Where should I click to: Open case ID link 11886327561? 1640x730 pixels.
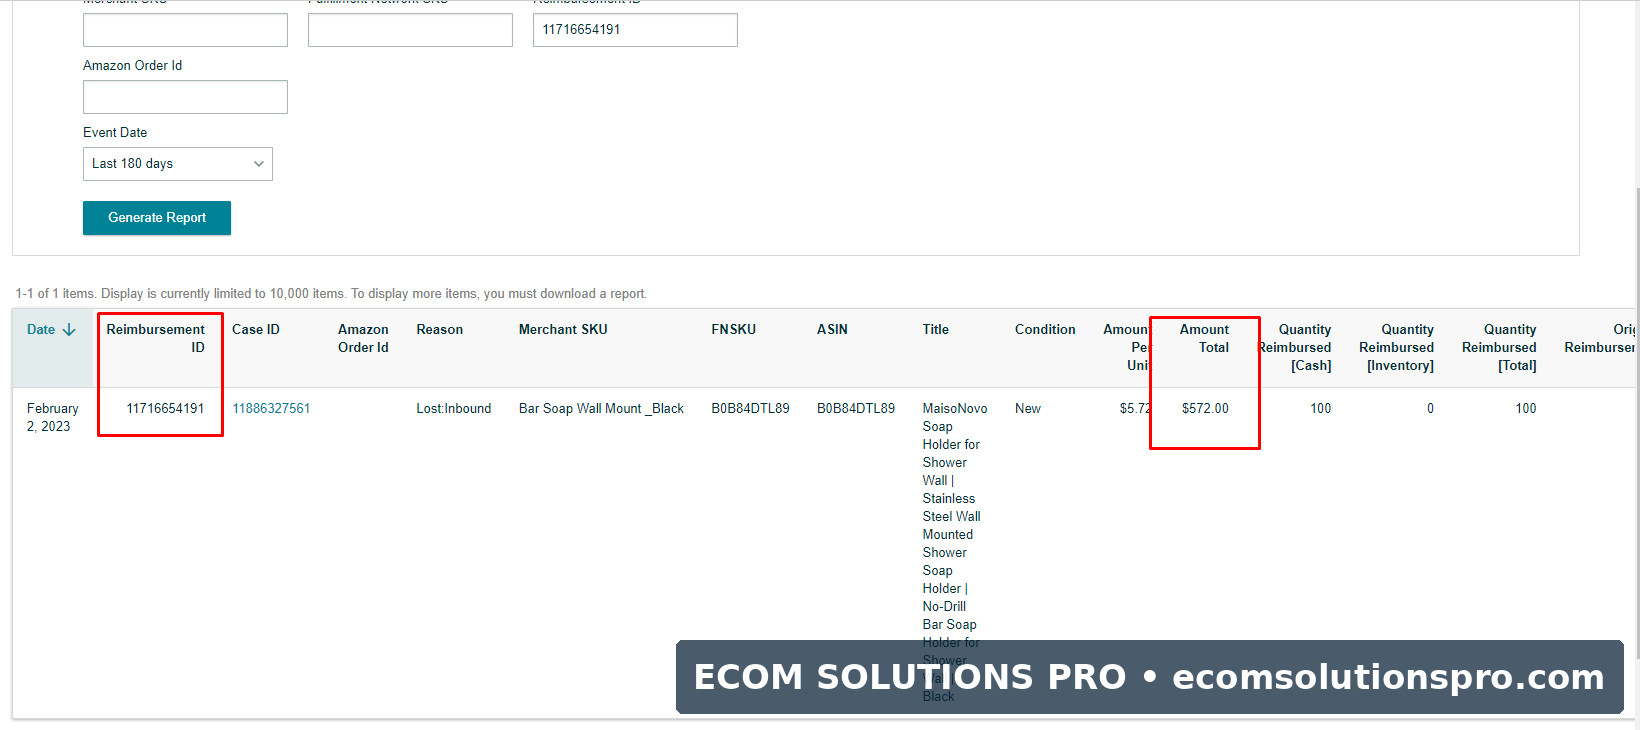point(271,408)
